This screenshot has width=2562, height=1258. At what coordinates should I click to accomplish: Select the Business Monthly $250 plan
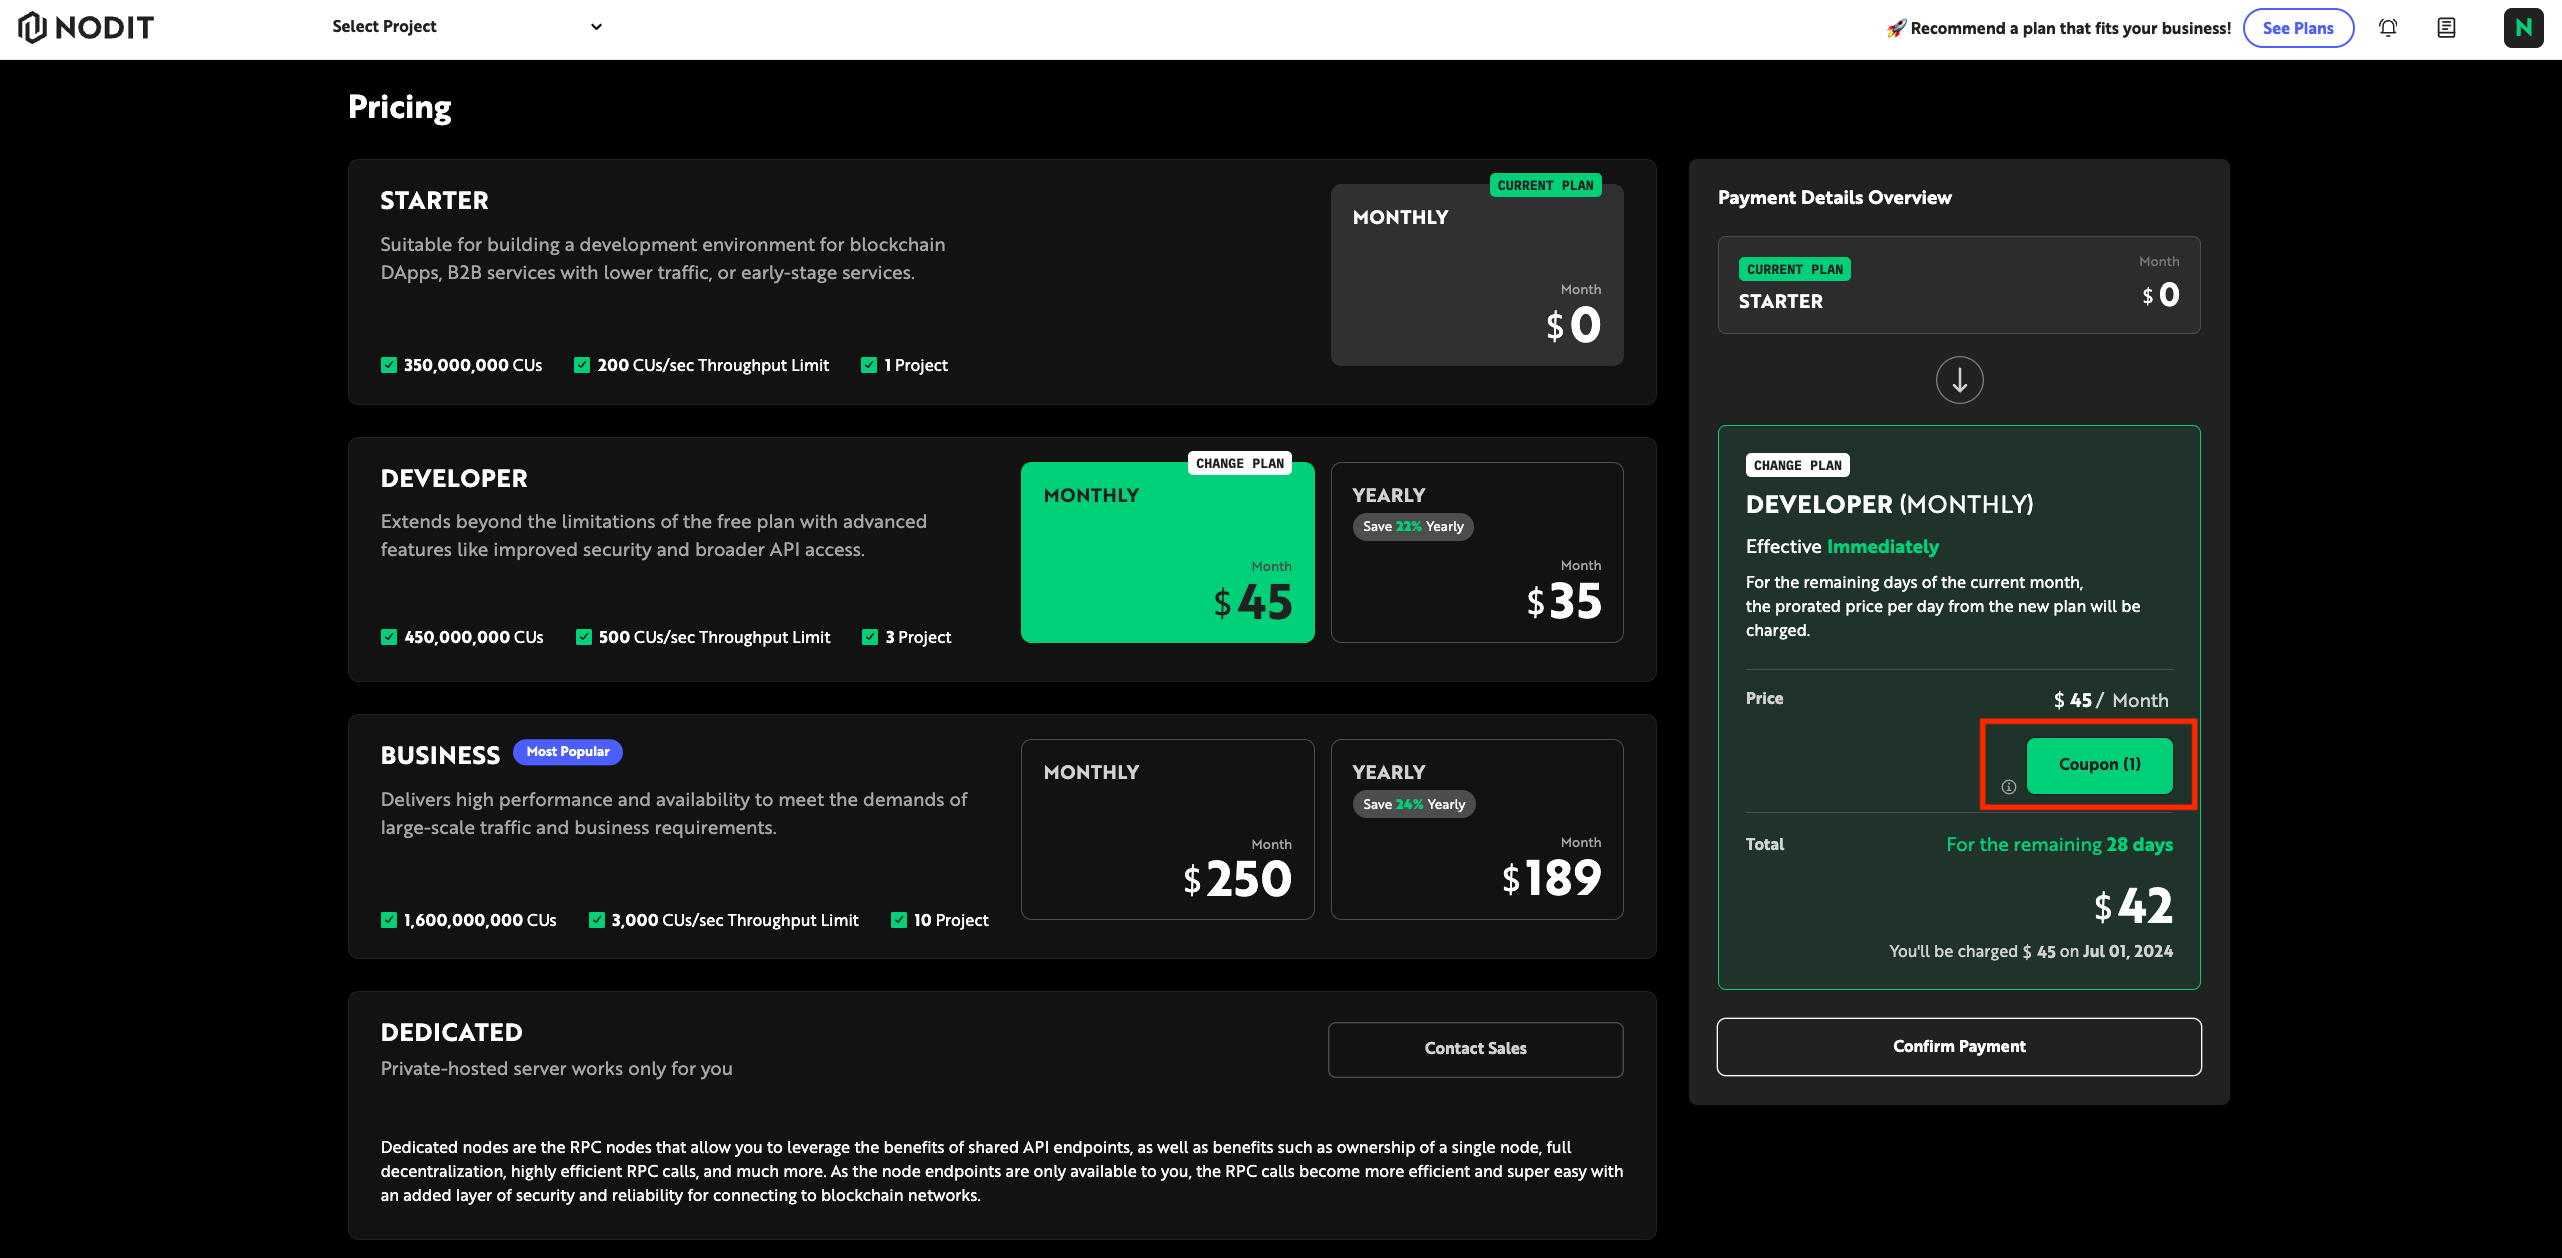[1167, 829]
